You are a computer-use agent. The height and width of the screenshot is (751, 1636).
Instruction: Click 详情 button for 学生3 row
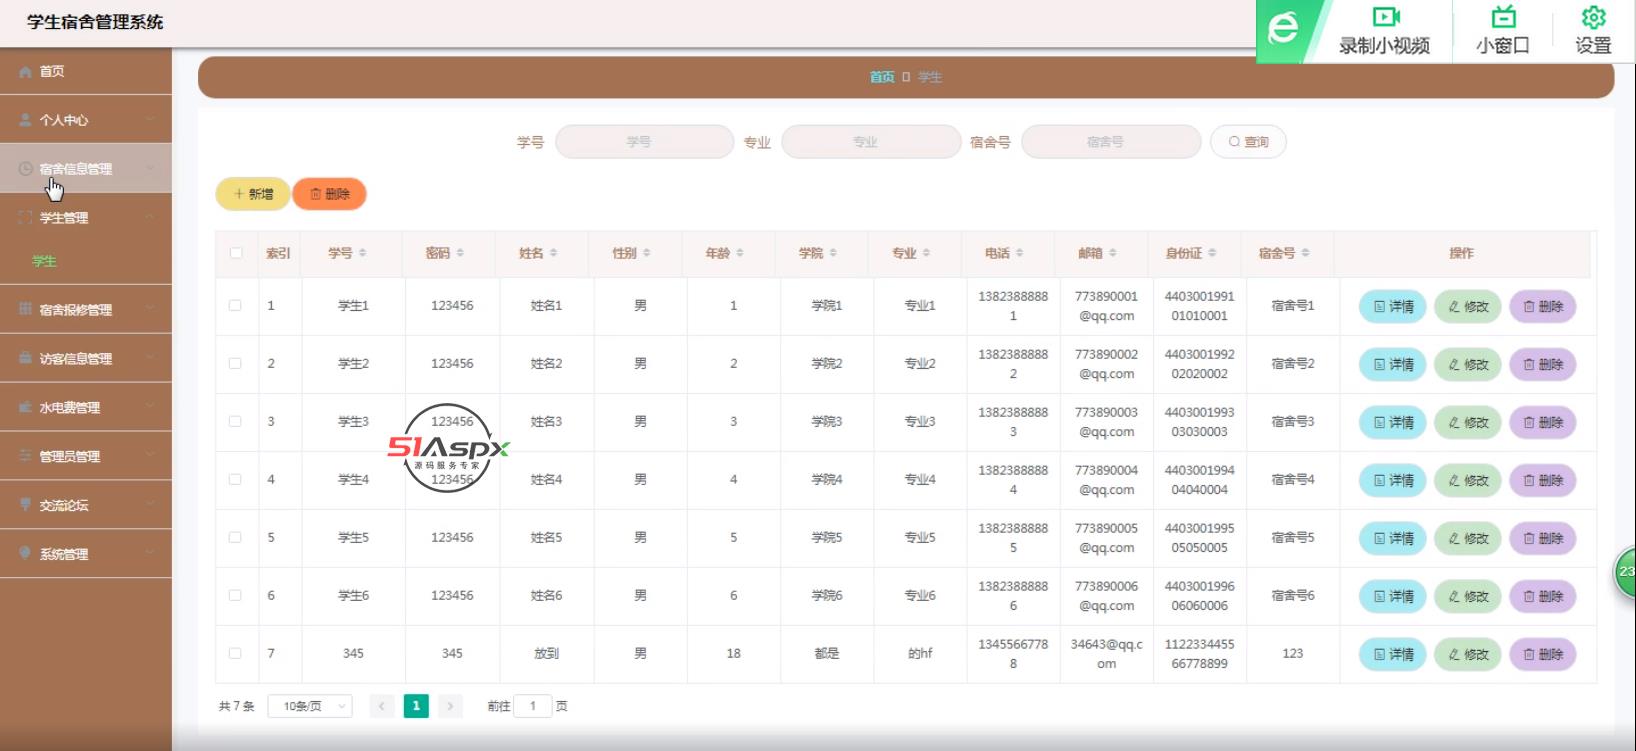point(1392,423)
